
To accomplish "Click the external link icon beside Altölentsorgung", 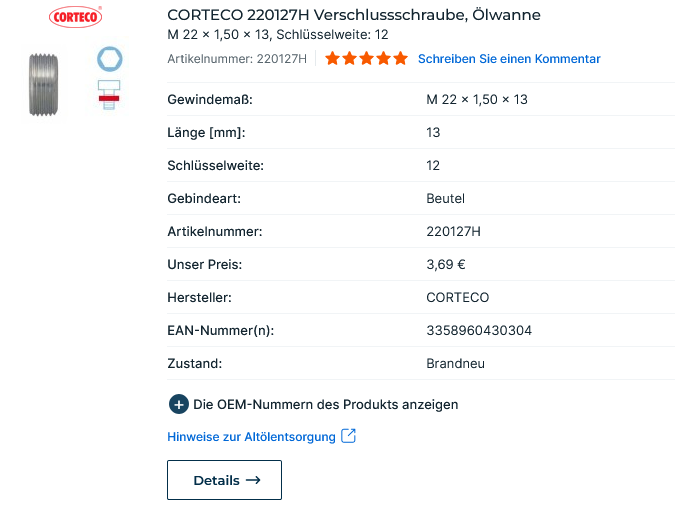I will [348, 436].
